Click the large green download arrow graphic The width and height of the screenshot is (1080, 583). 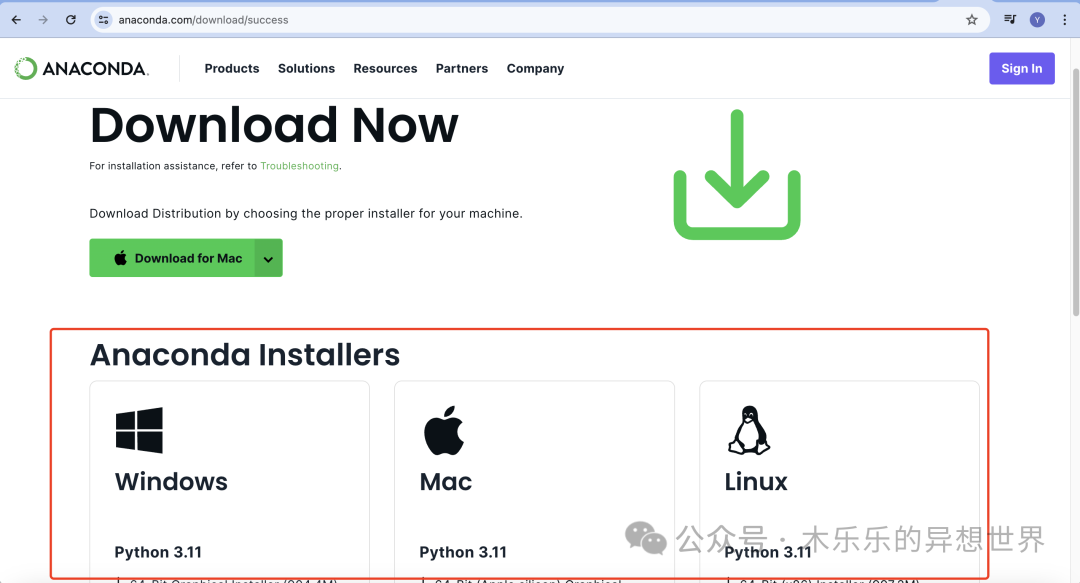[737, 174]
